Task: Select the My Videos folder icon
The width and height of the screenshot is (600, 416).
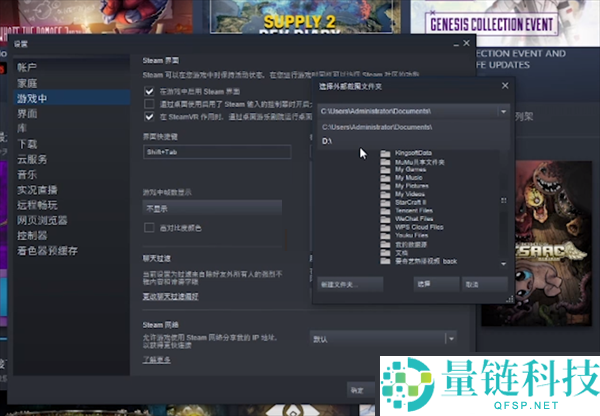Action: [385, 194]
